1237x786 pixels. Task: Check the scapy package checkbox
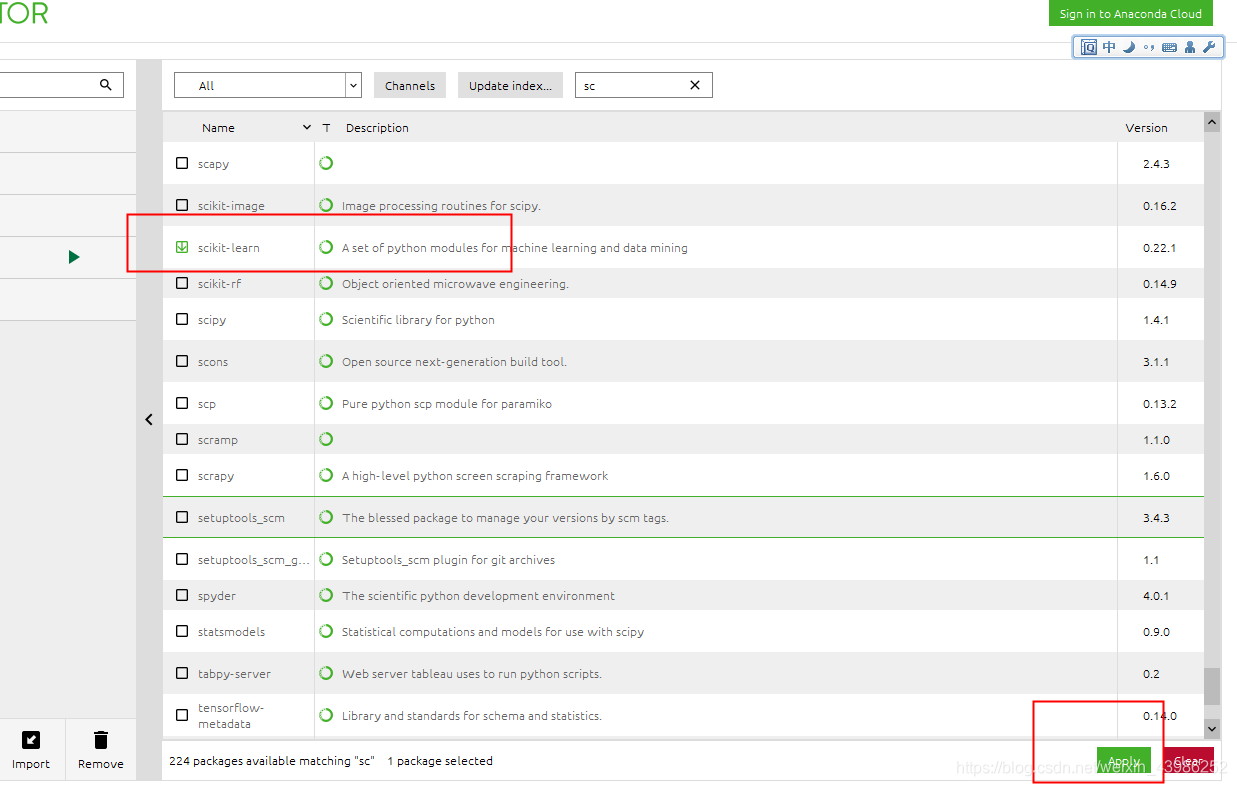tap(182, 163)
